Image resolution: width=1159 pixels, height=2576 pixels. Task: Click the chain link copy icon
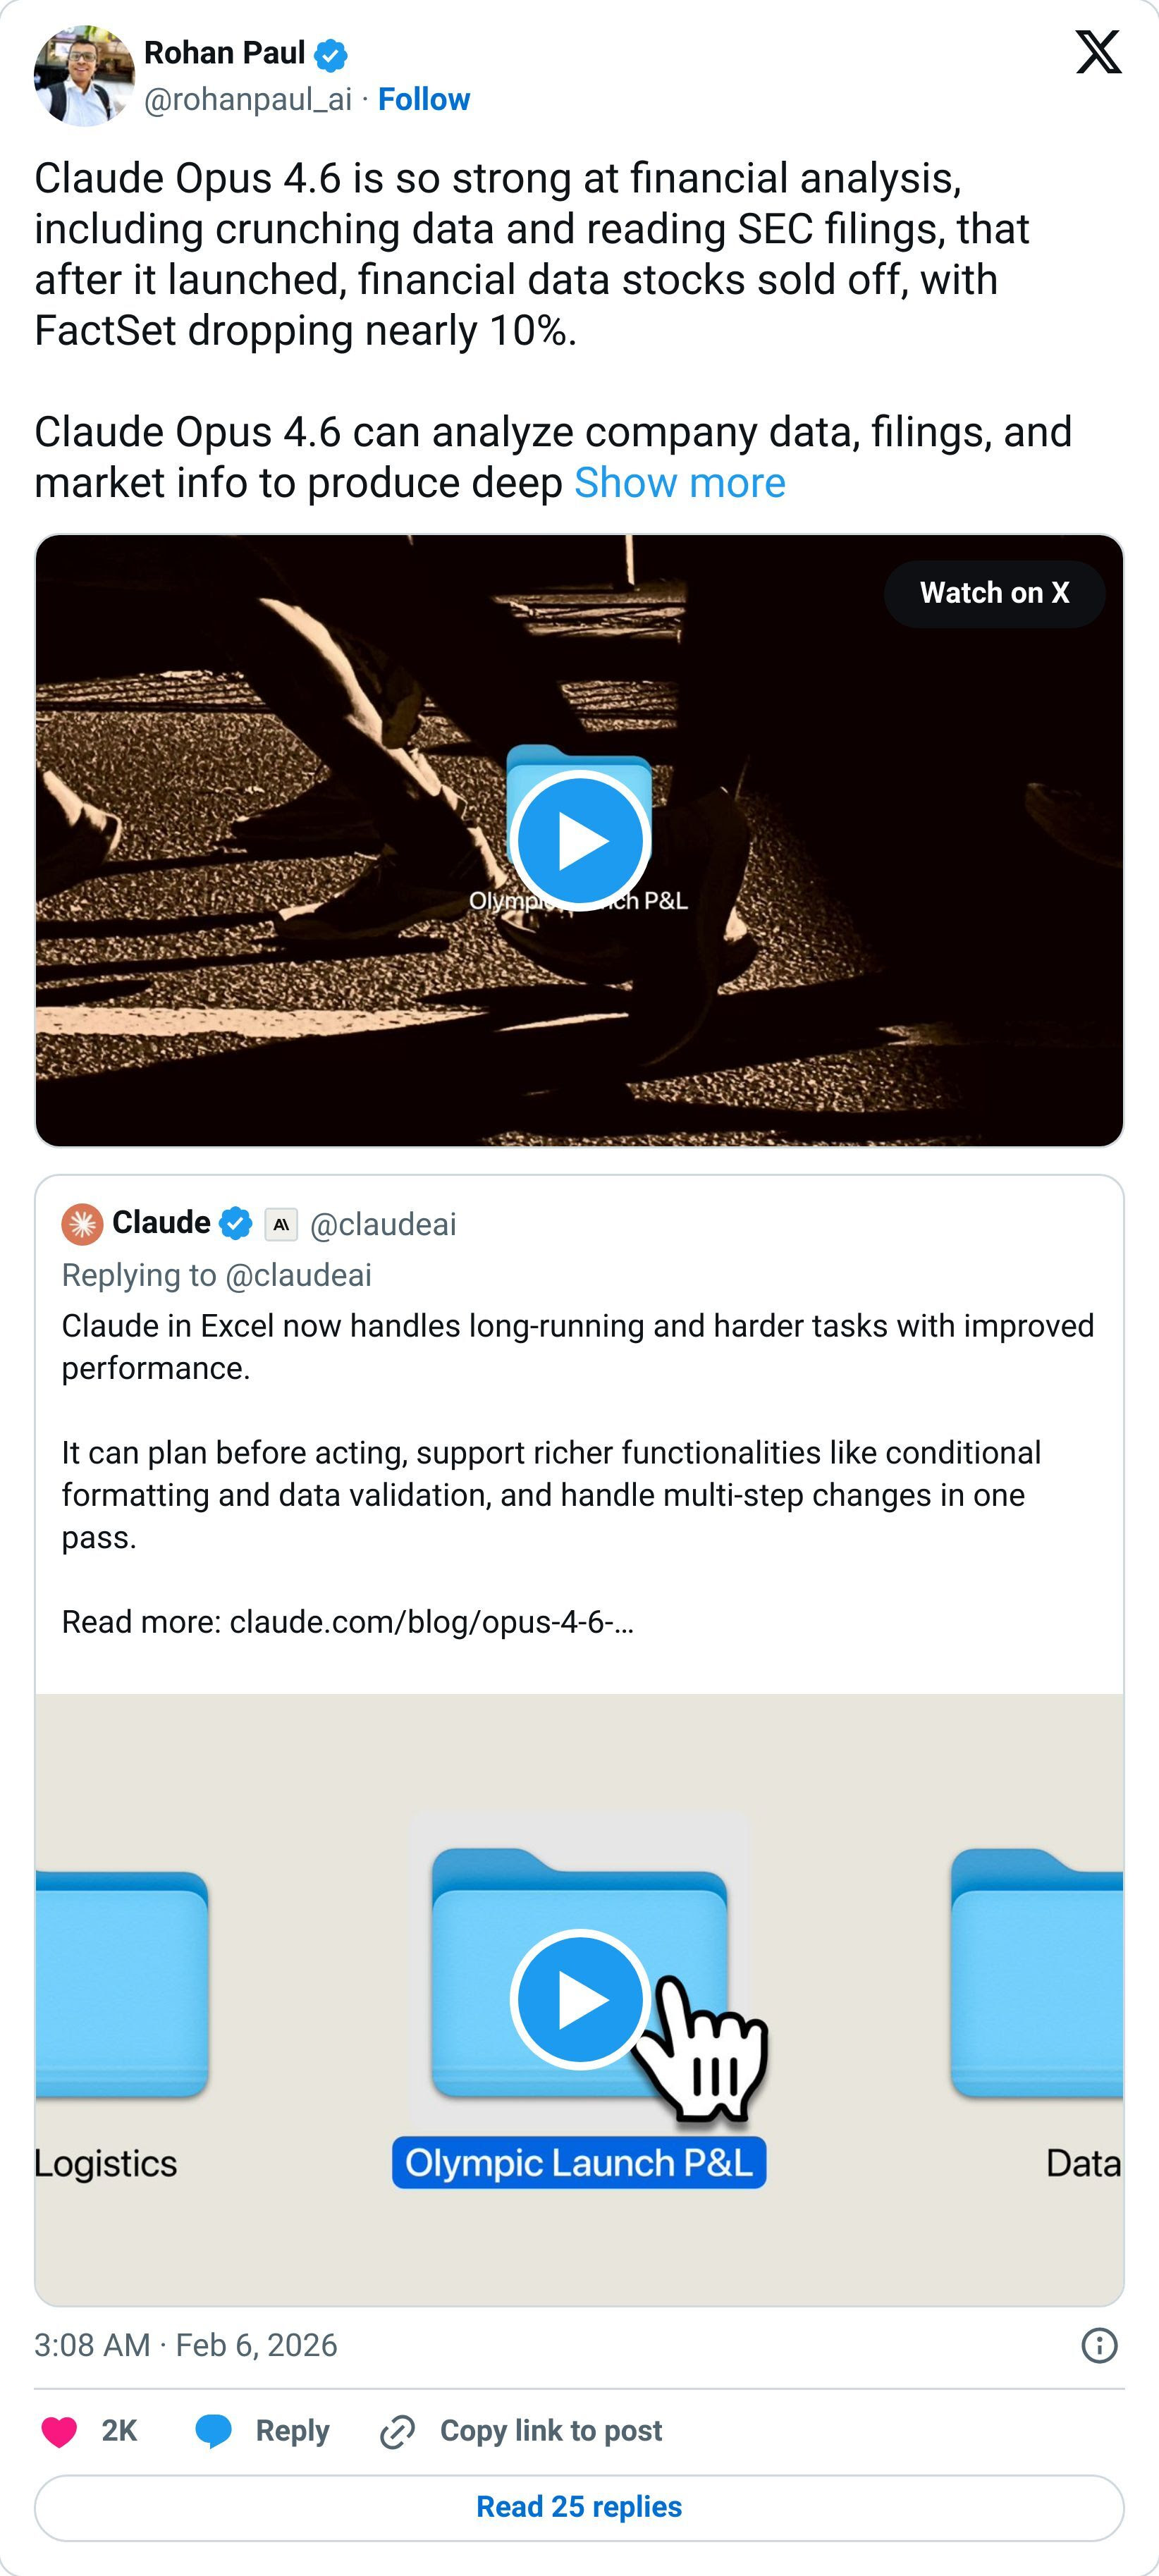(397, 2431)
